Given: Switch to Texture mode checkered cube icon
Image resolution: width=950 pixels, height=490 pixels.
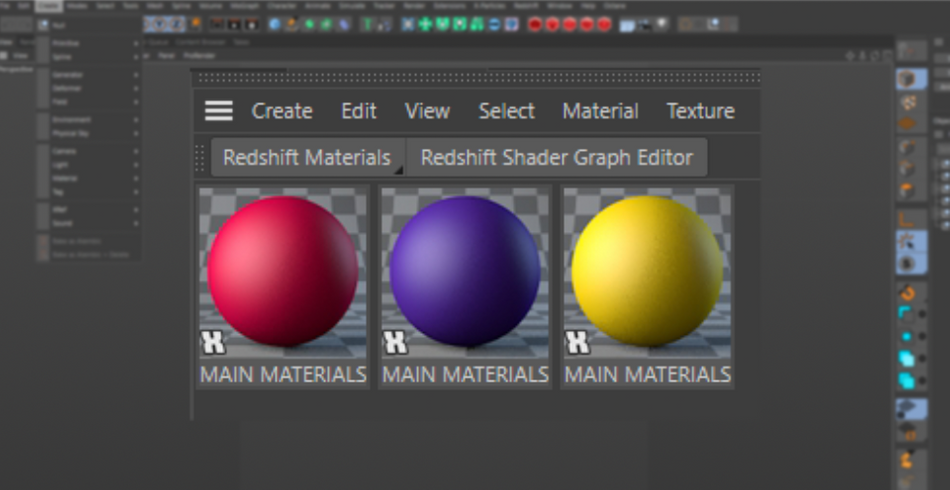Looking at the screenshot, I should pos(908,102).
